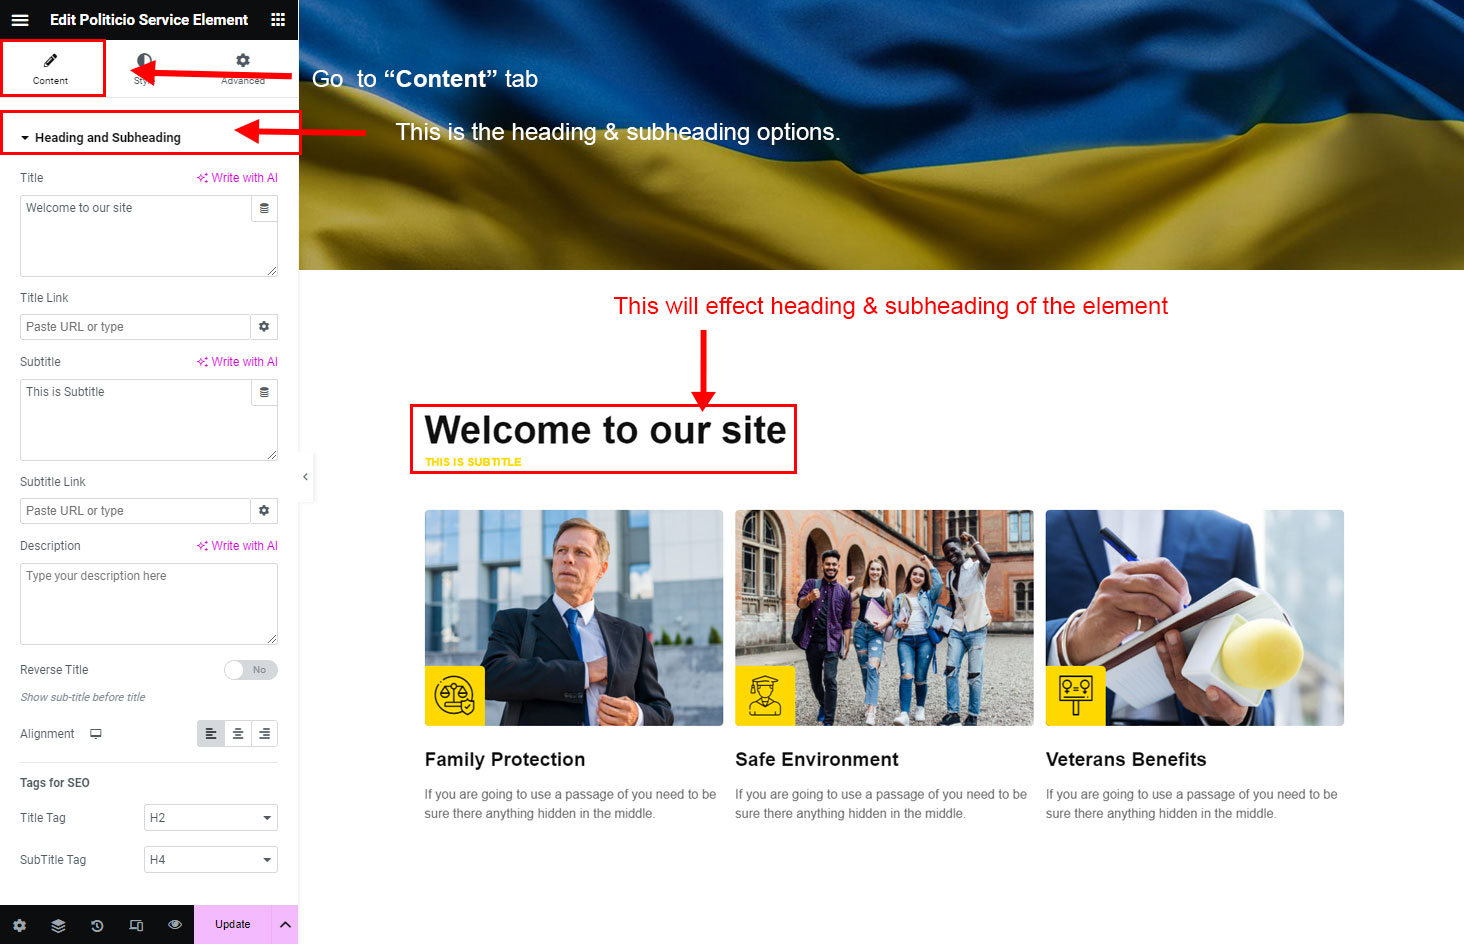1464x944 pixels.
Task: Switch to the Content tab
Action: pos(51,68)
